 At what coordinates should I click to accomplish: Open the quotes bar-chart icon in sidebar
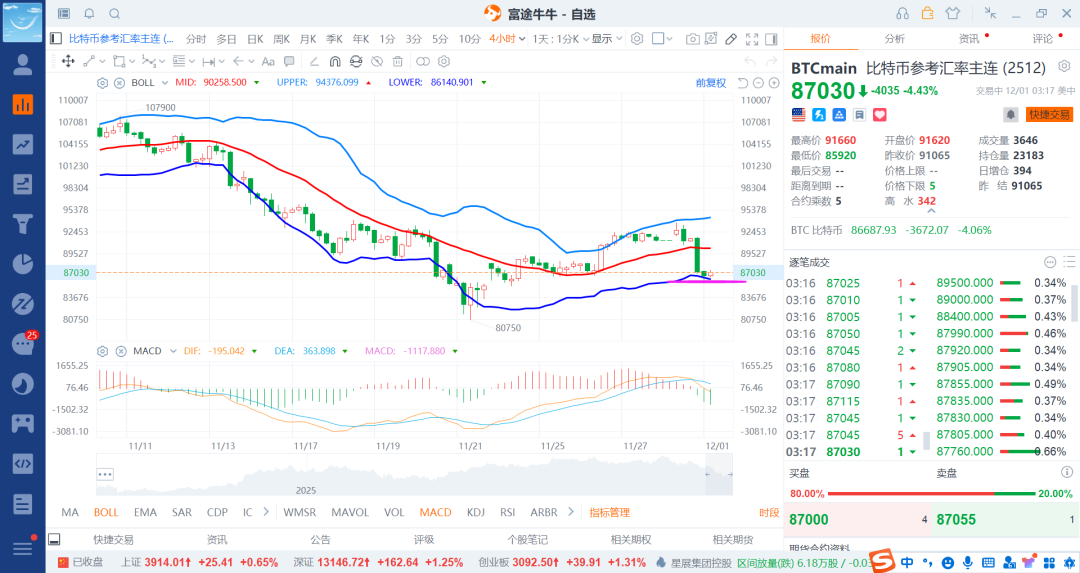pos(23,104)
